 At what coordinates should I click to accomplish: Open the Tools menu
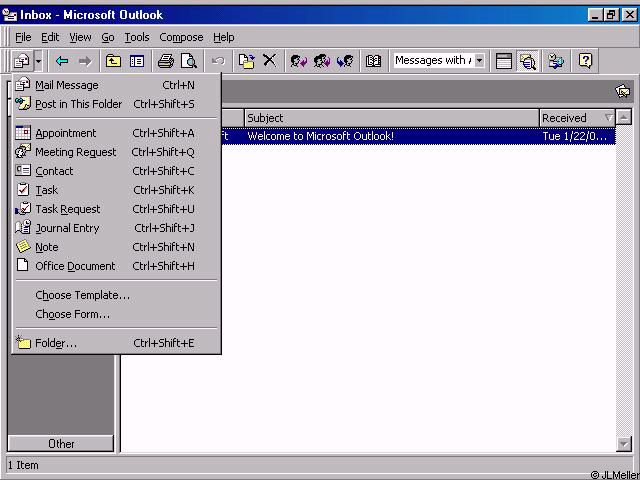coord(137,37)
